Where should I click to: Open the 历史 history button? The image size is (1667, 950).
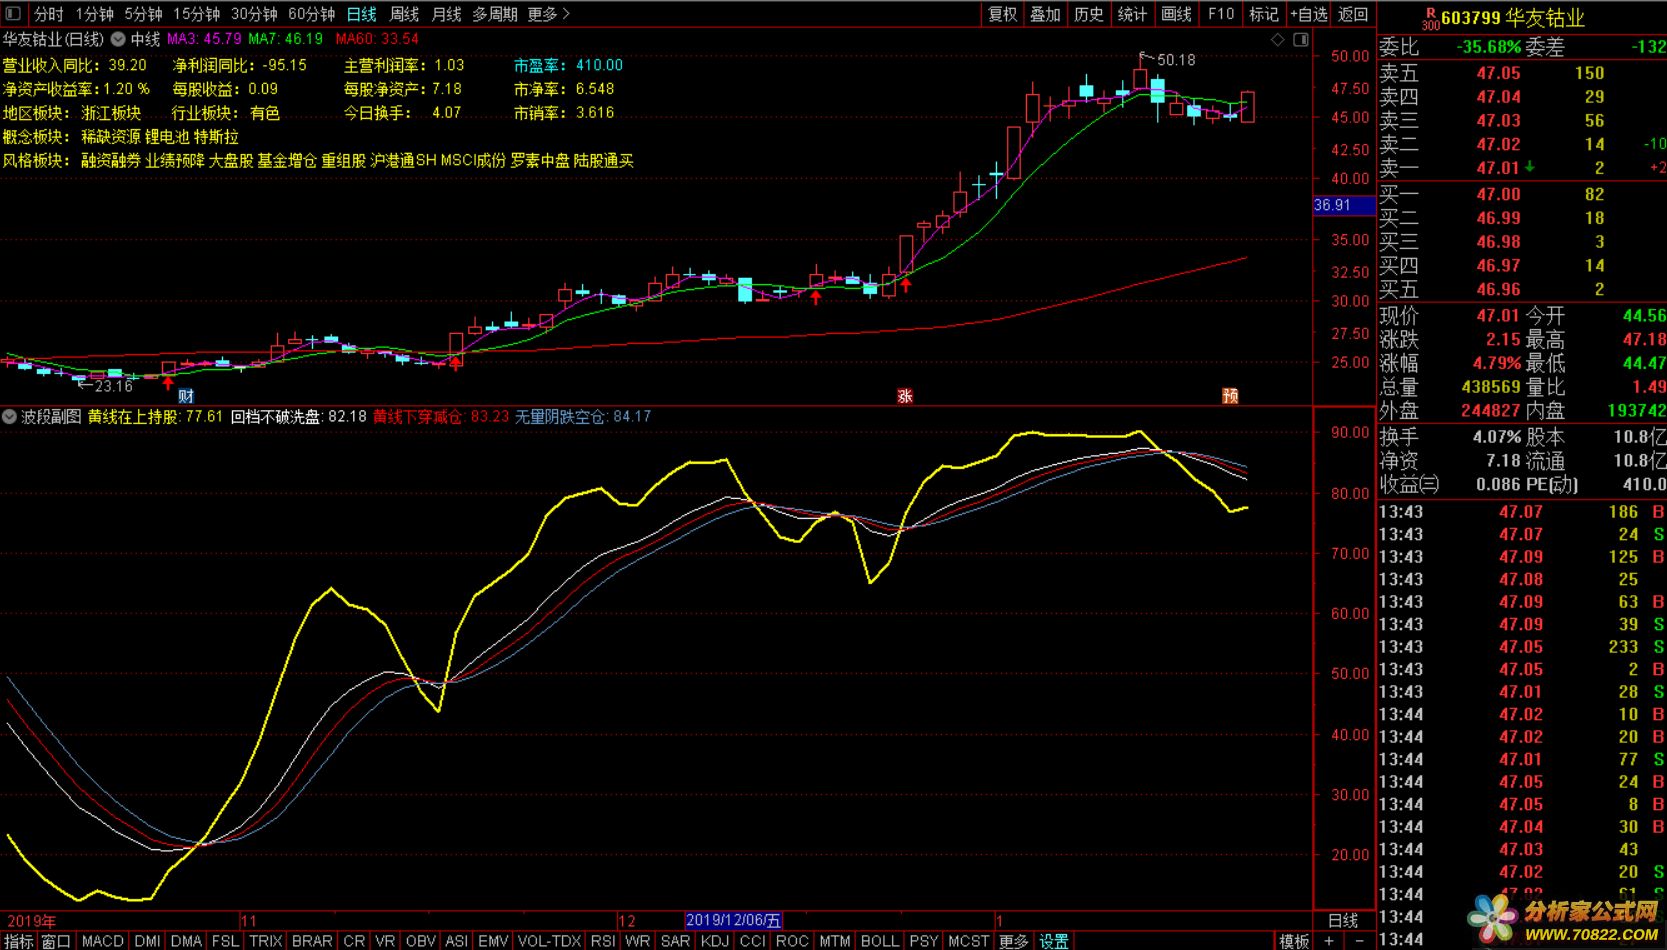[1089, 14]
